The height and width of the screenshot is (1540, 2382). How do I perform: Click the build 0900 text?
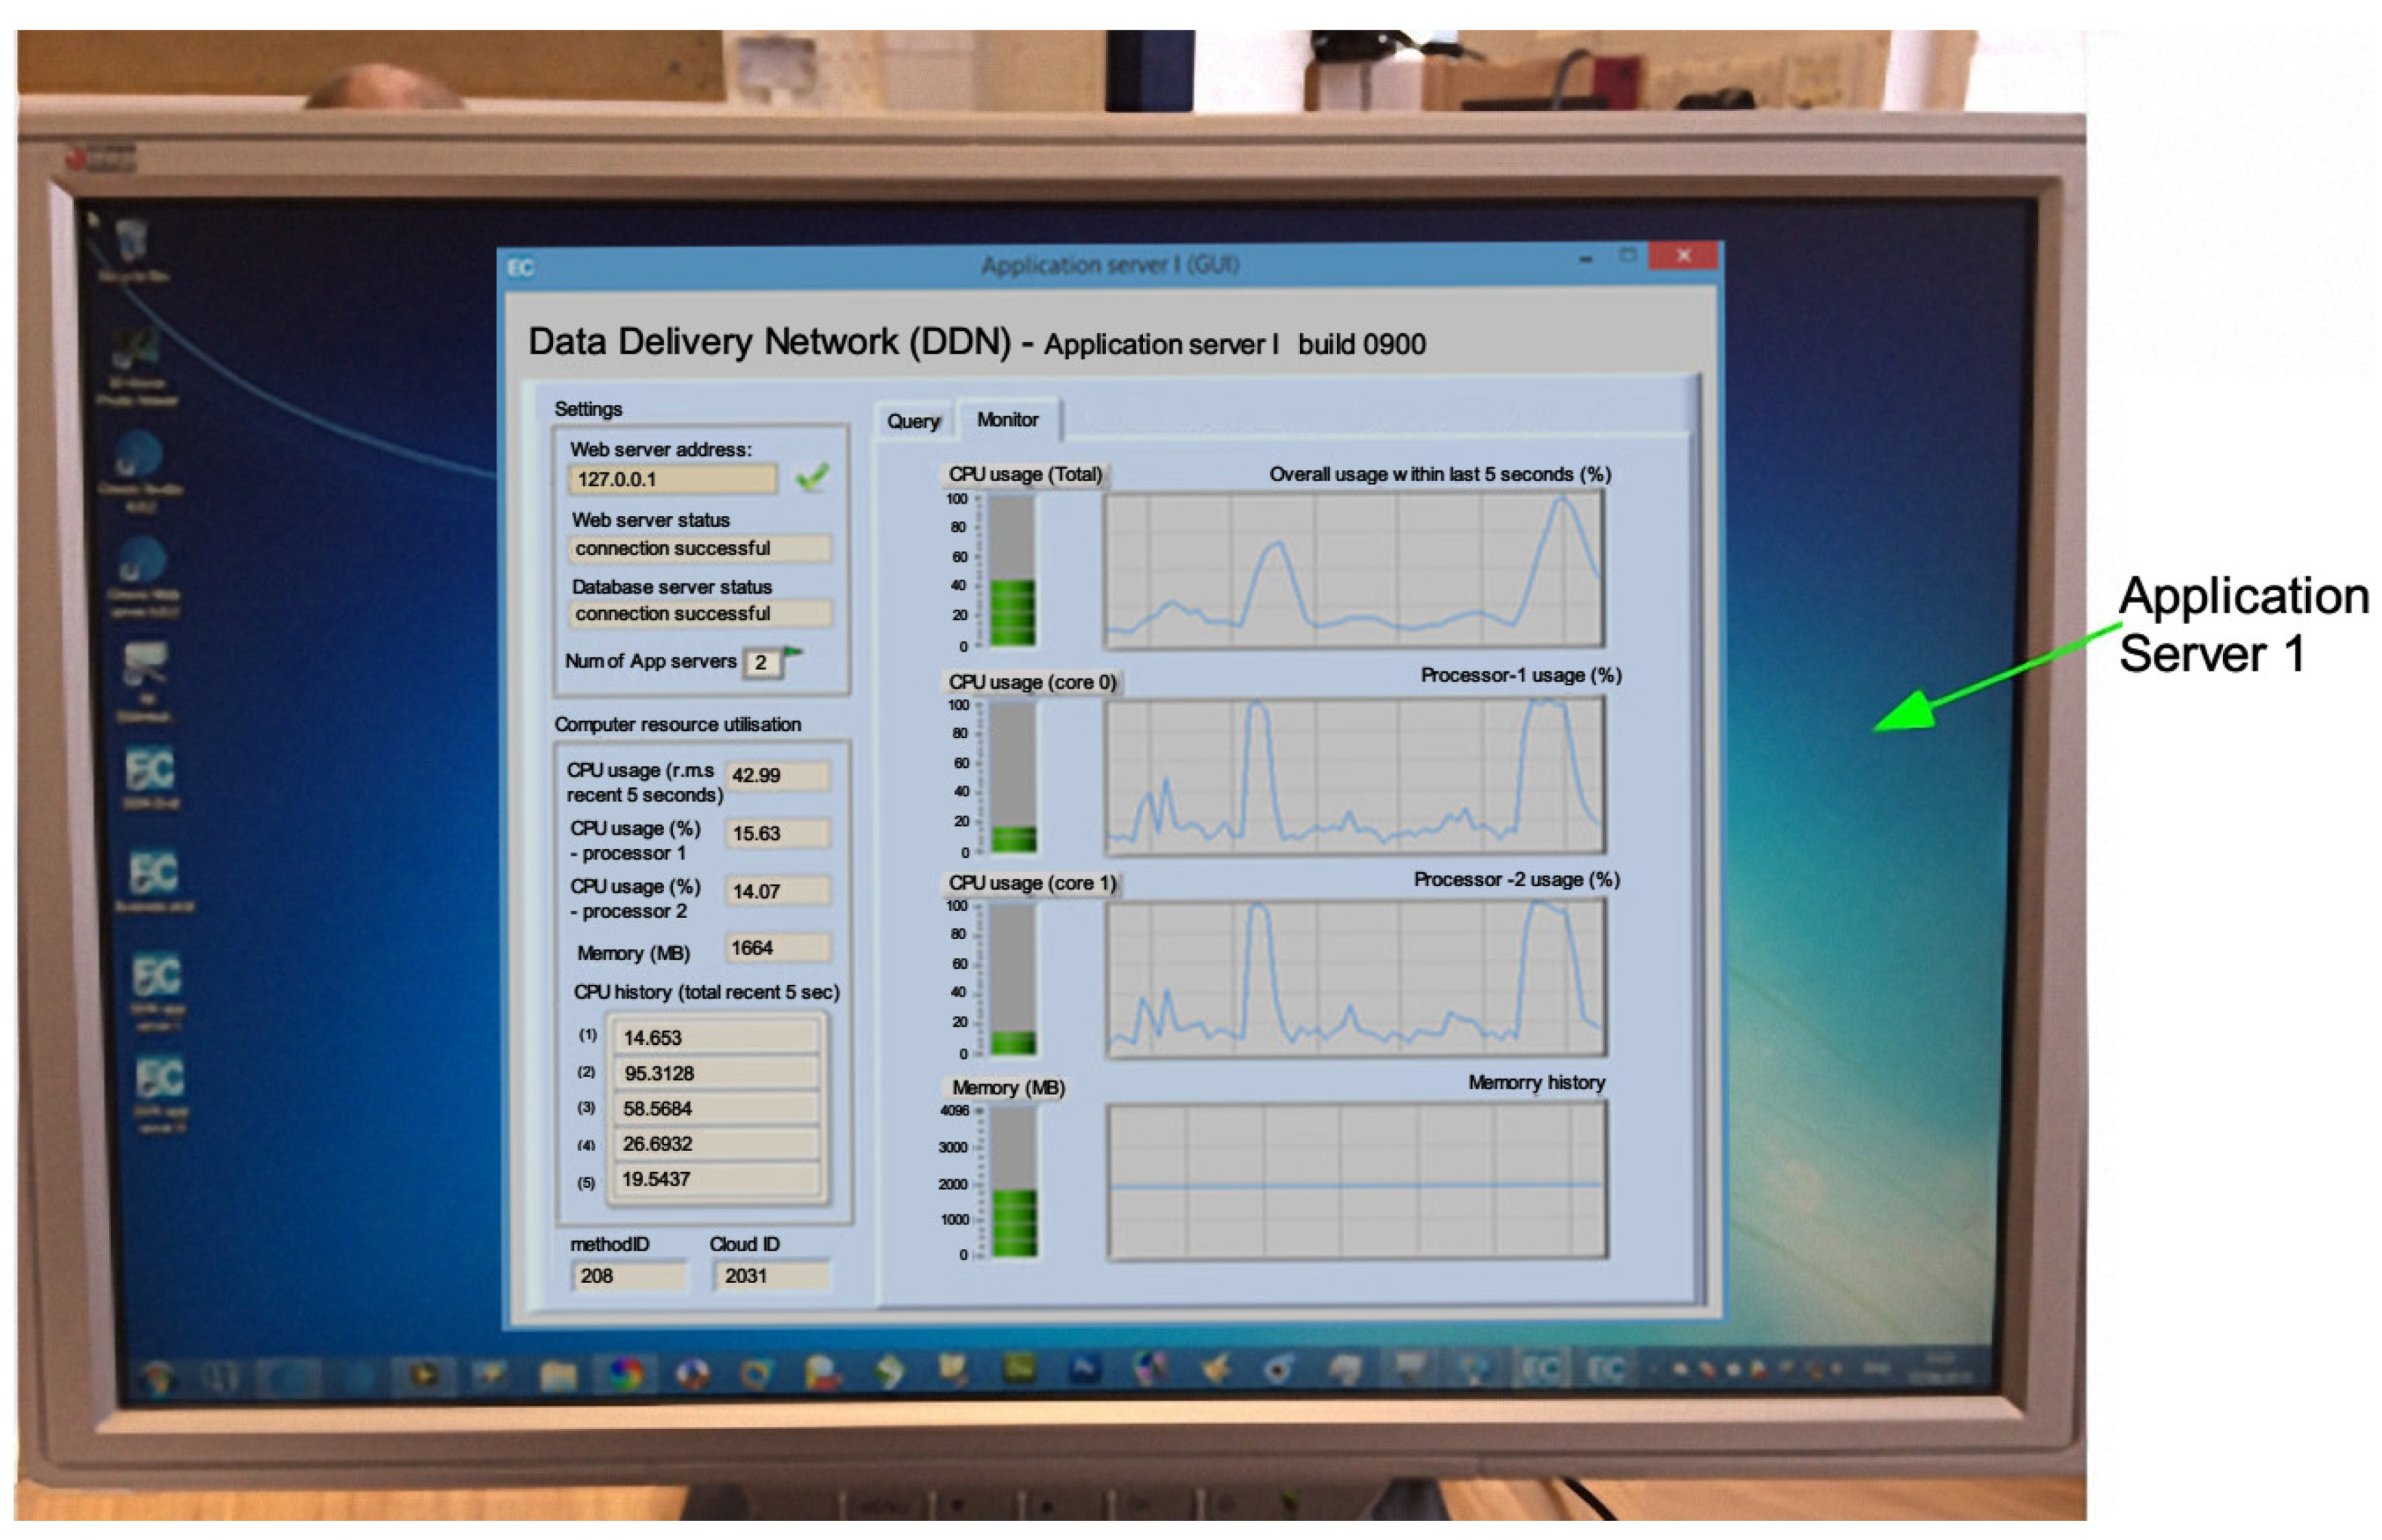pyautogui.click(x=1361, y=345)
